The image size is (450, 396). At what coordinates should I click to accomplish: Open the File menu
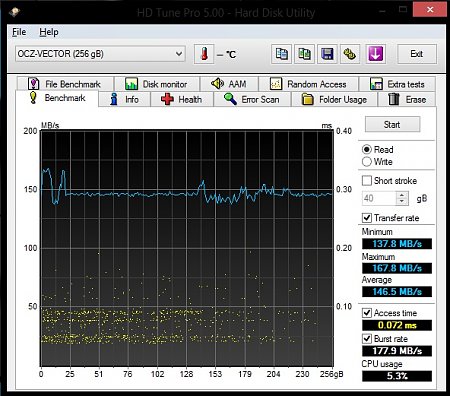(x=19, y=32)
